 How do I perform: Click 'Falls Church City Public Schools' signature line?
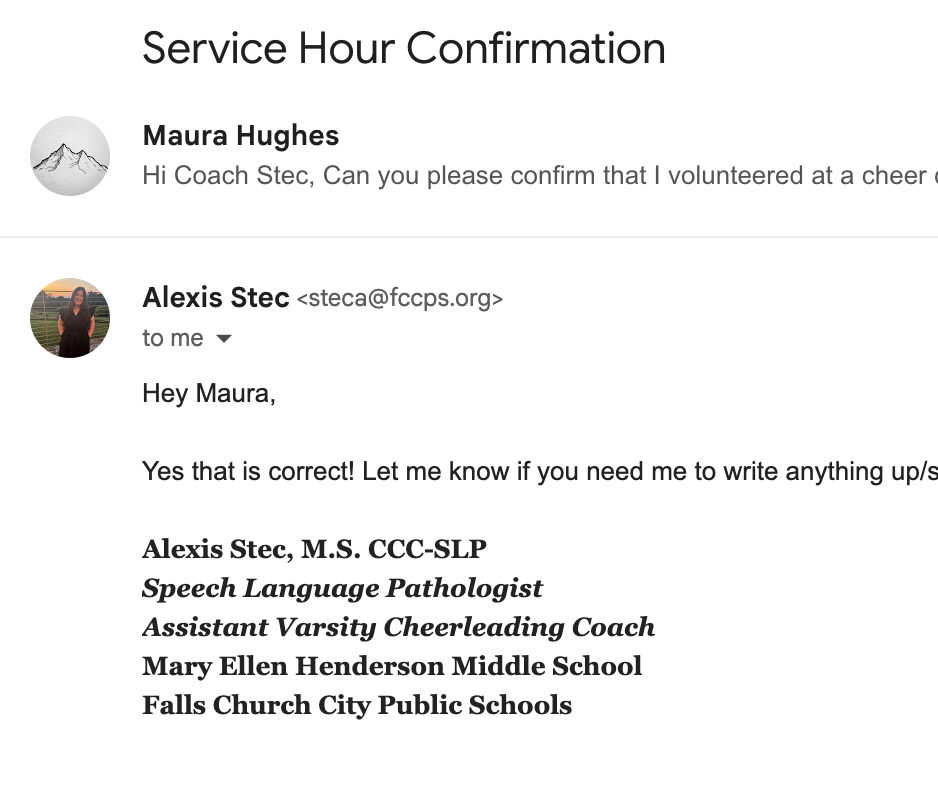pyautogui.click(x=357, y=705)
